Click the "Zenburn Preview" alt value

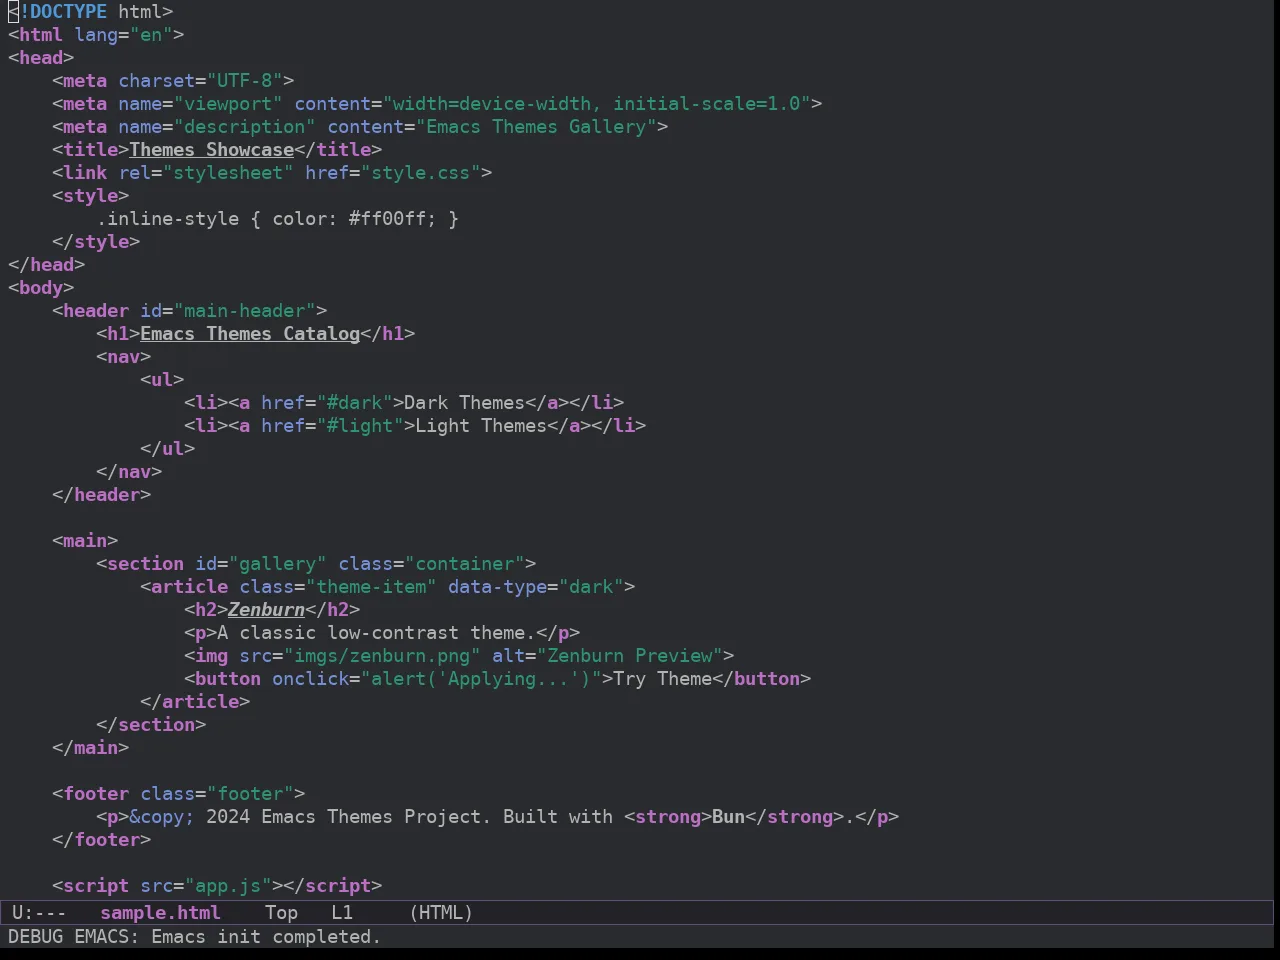click(630, 656)
